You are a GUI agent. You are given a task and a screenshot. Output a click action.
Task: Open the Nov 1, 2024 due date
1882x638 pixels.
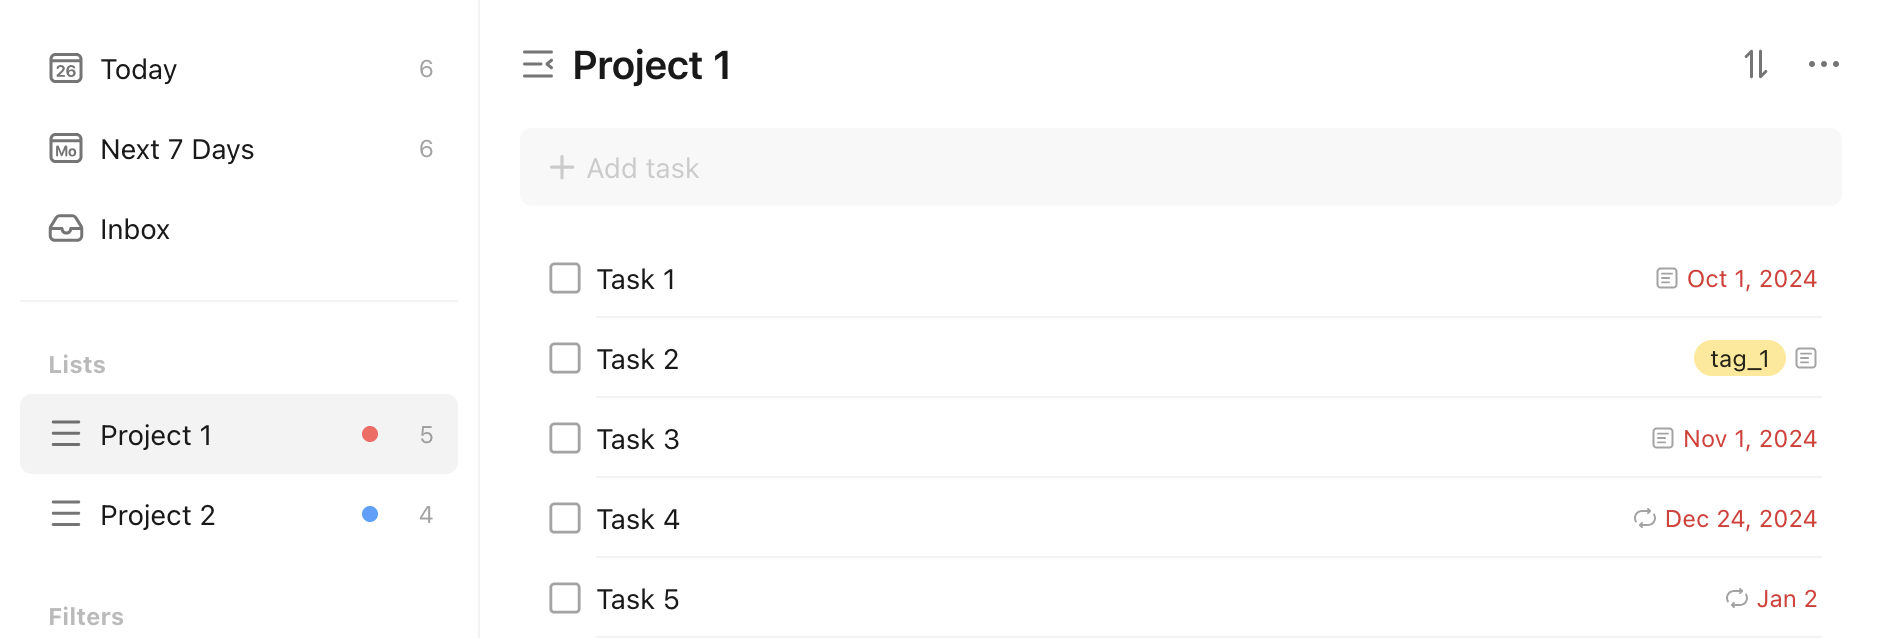coord(1750,439)
